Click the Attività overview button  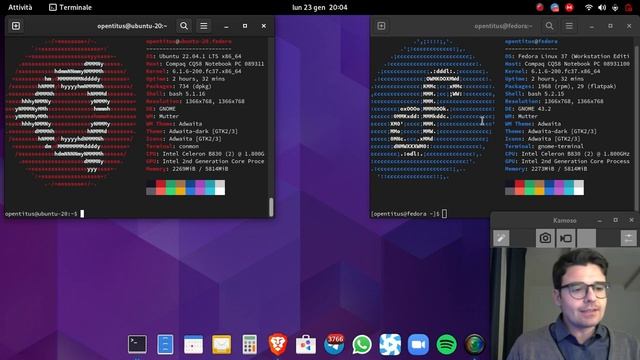point(20,7)
